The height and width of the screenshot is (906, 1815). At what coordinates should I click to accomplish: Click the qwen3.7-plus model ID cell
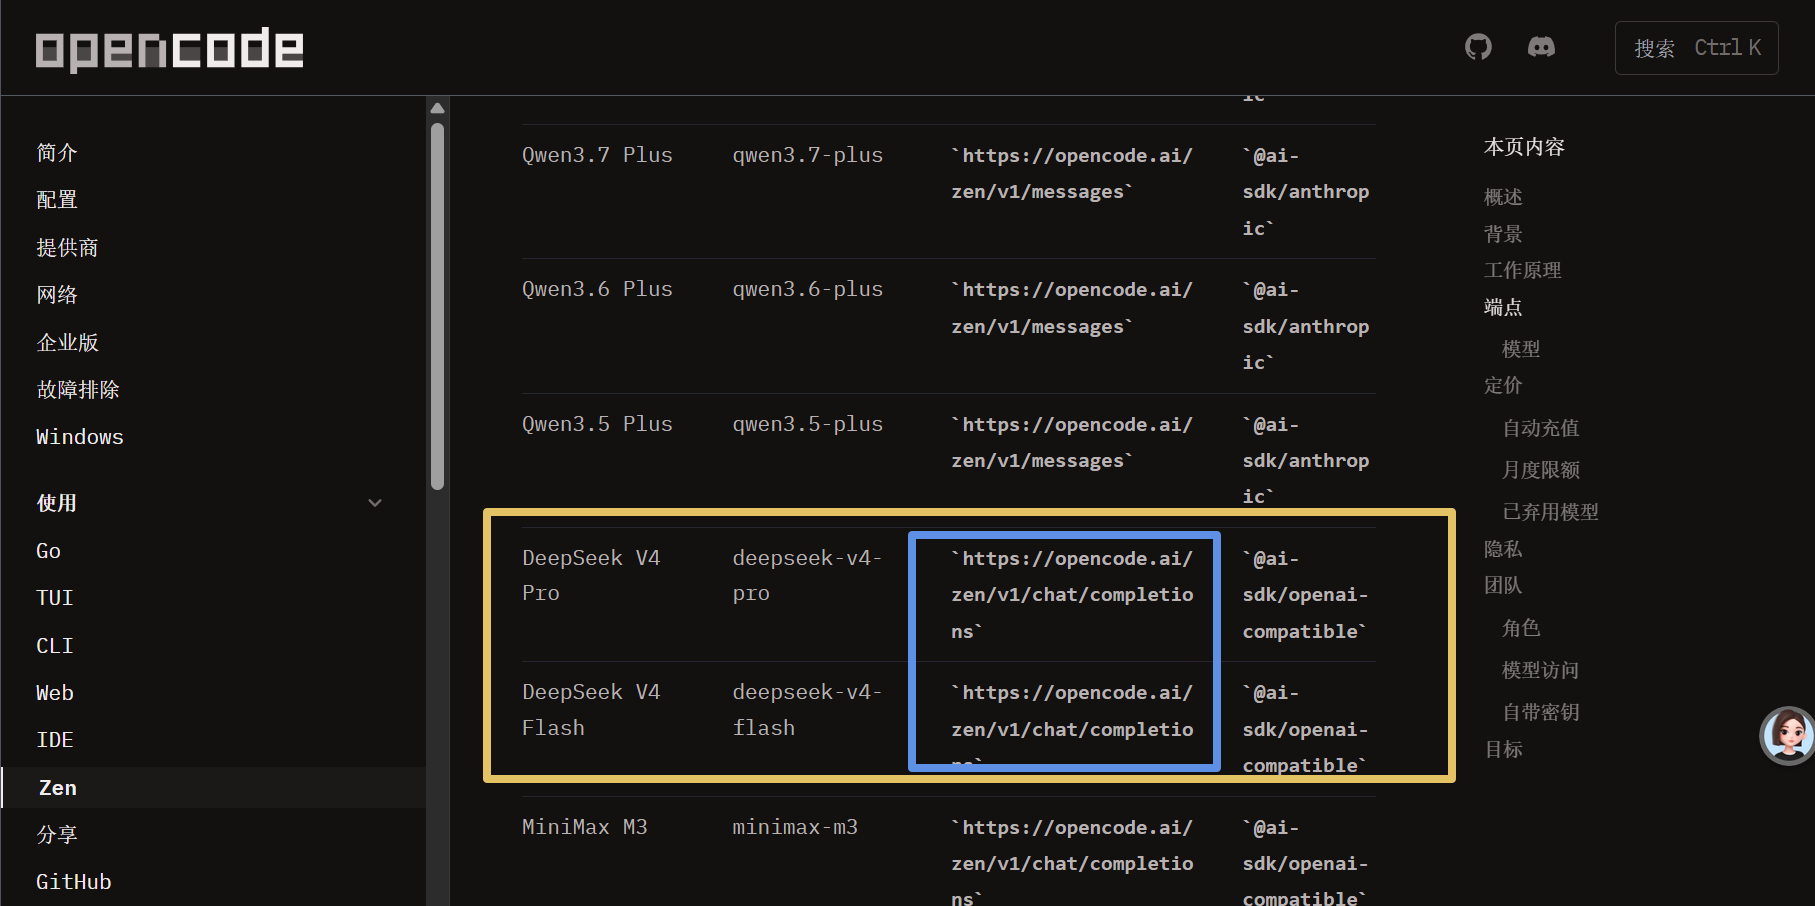pyautogui.click(x=808, y=155)
